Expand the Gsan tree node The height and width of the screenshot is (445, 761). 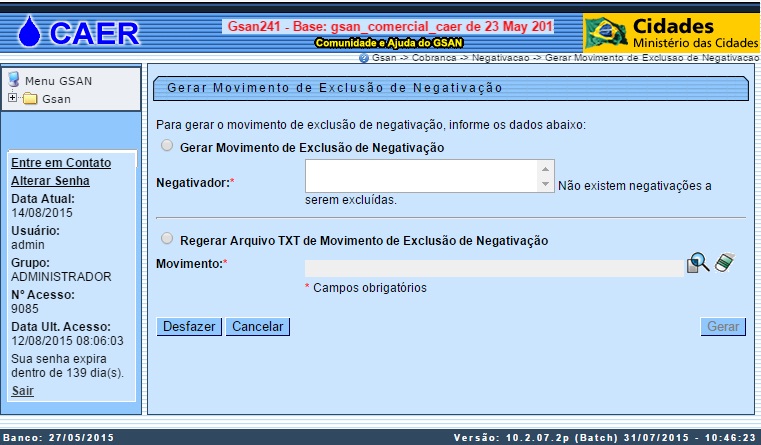[12, 98]
